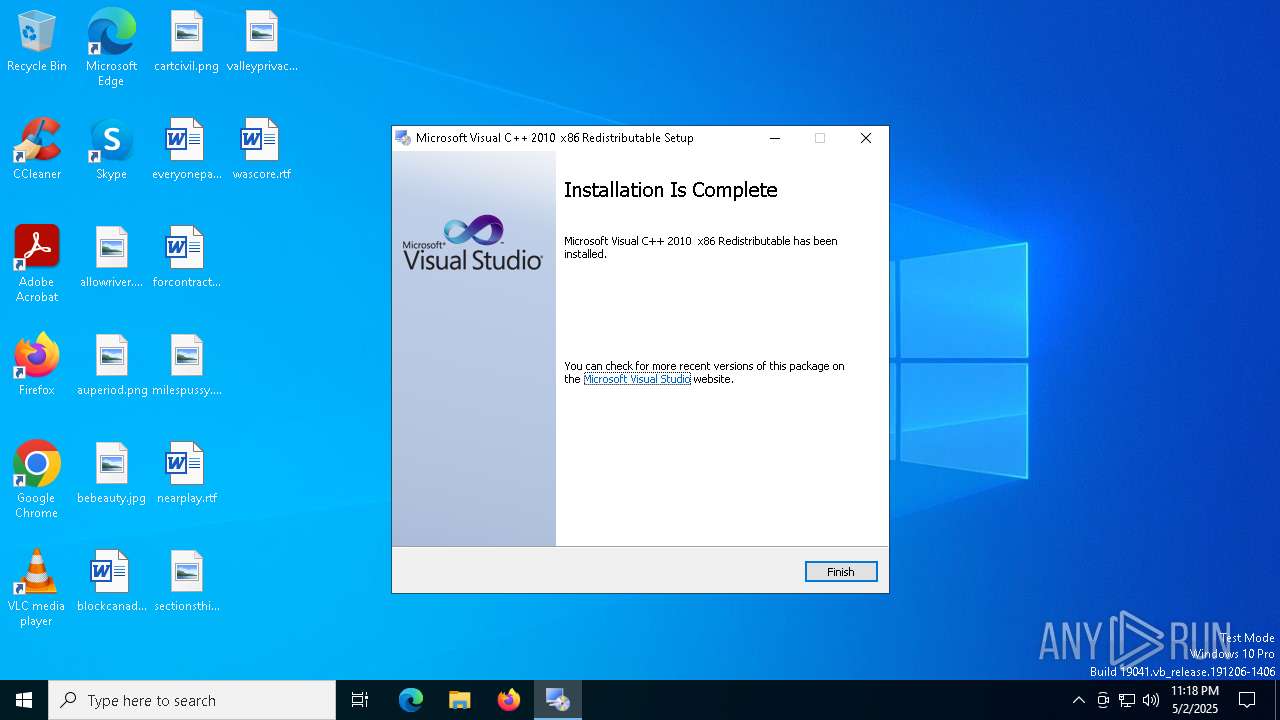Click the Finish button in the setup dialog

[x=841, y=572]
